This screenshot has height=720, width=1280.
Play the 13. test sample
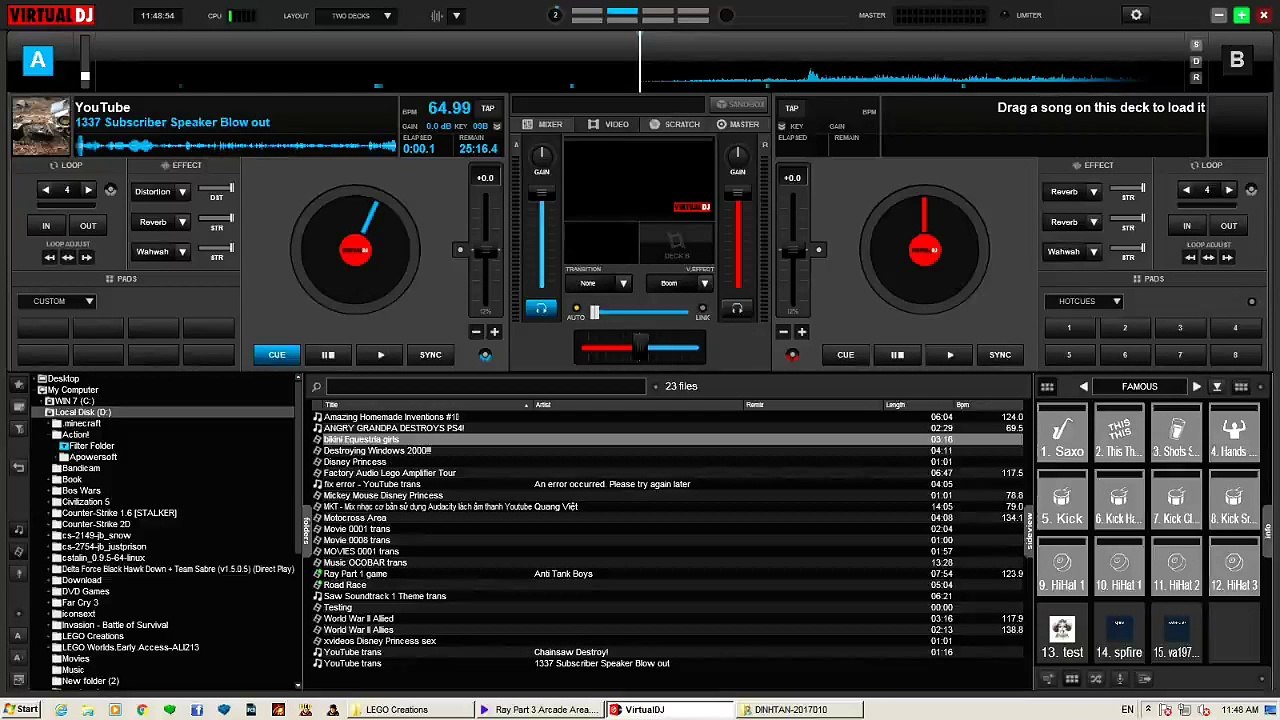1062,632
